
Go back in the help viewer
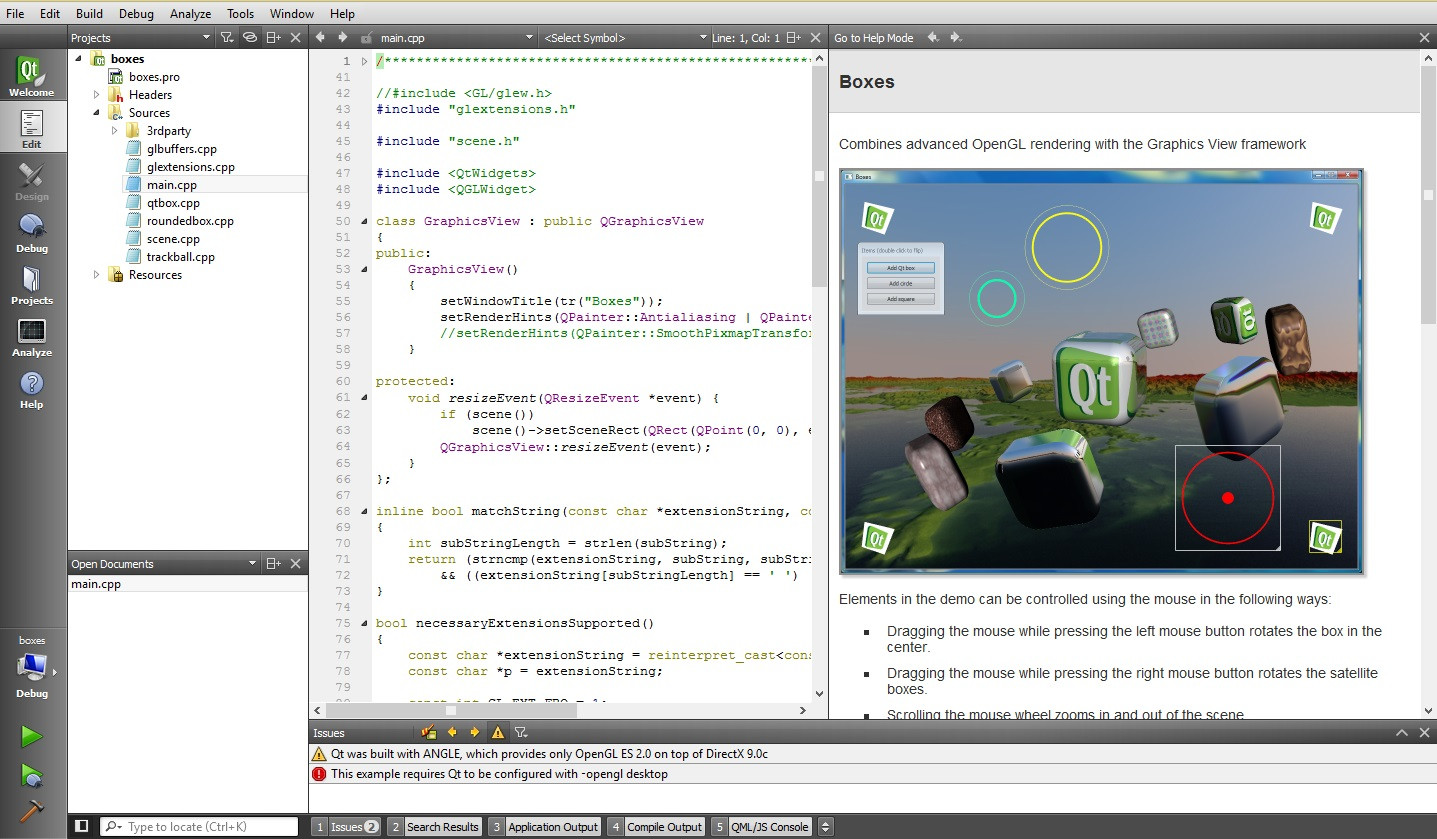tap(933, 38)
